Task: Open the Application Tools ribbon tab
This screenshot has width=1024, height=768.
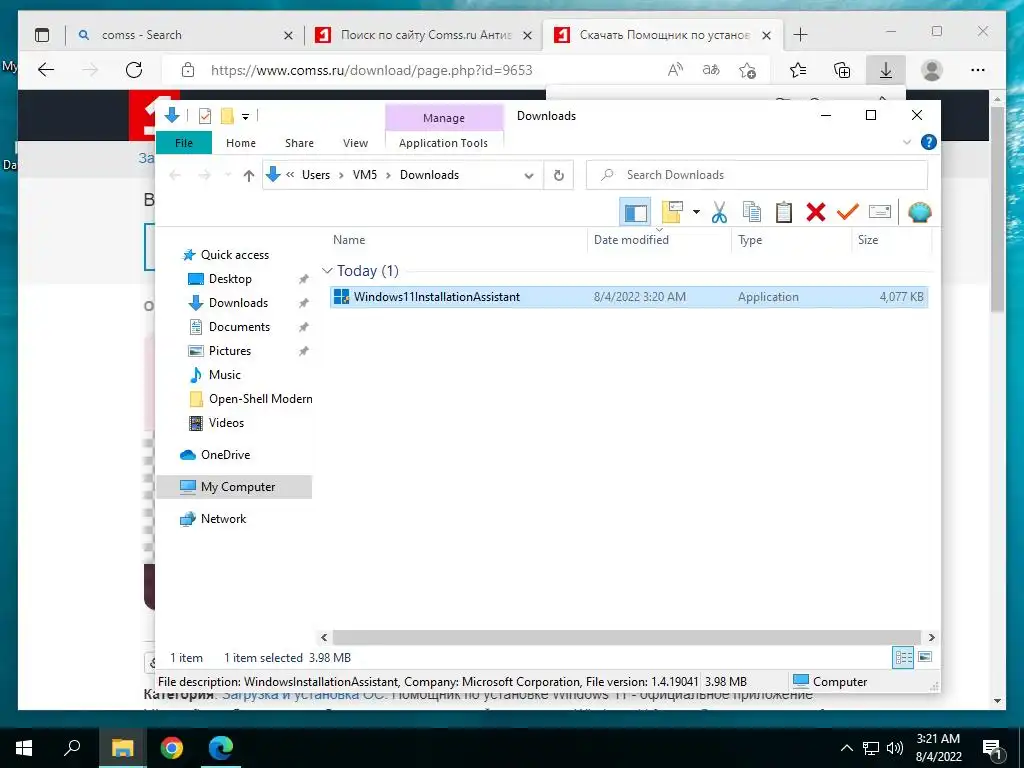Action: tap(443, 142)
